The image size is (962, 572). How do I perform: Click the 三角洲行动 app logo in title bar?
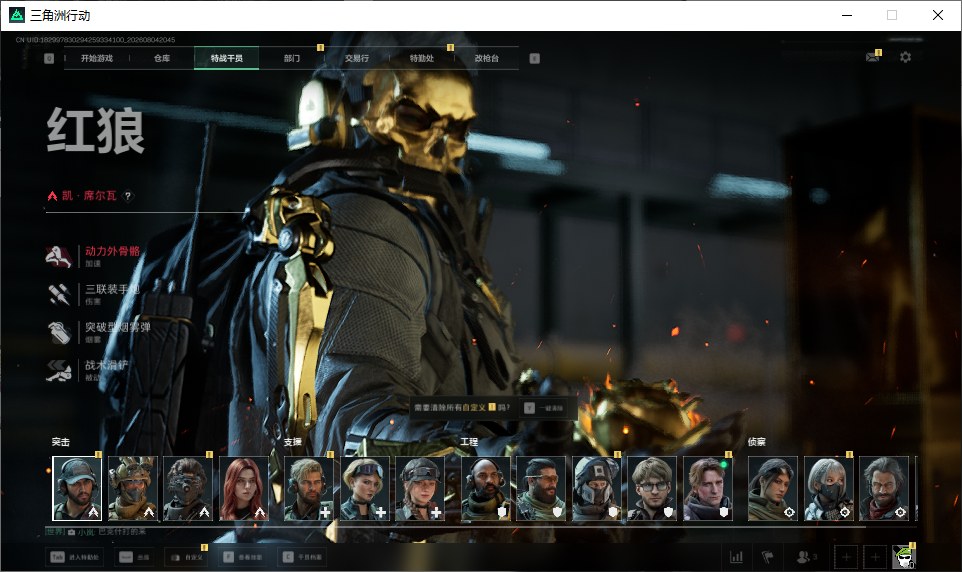click(17, 15)
